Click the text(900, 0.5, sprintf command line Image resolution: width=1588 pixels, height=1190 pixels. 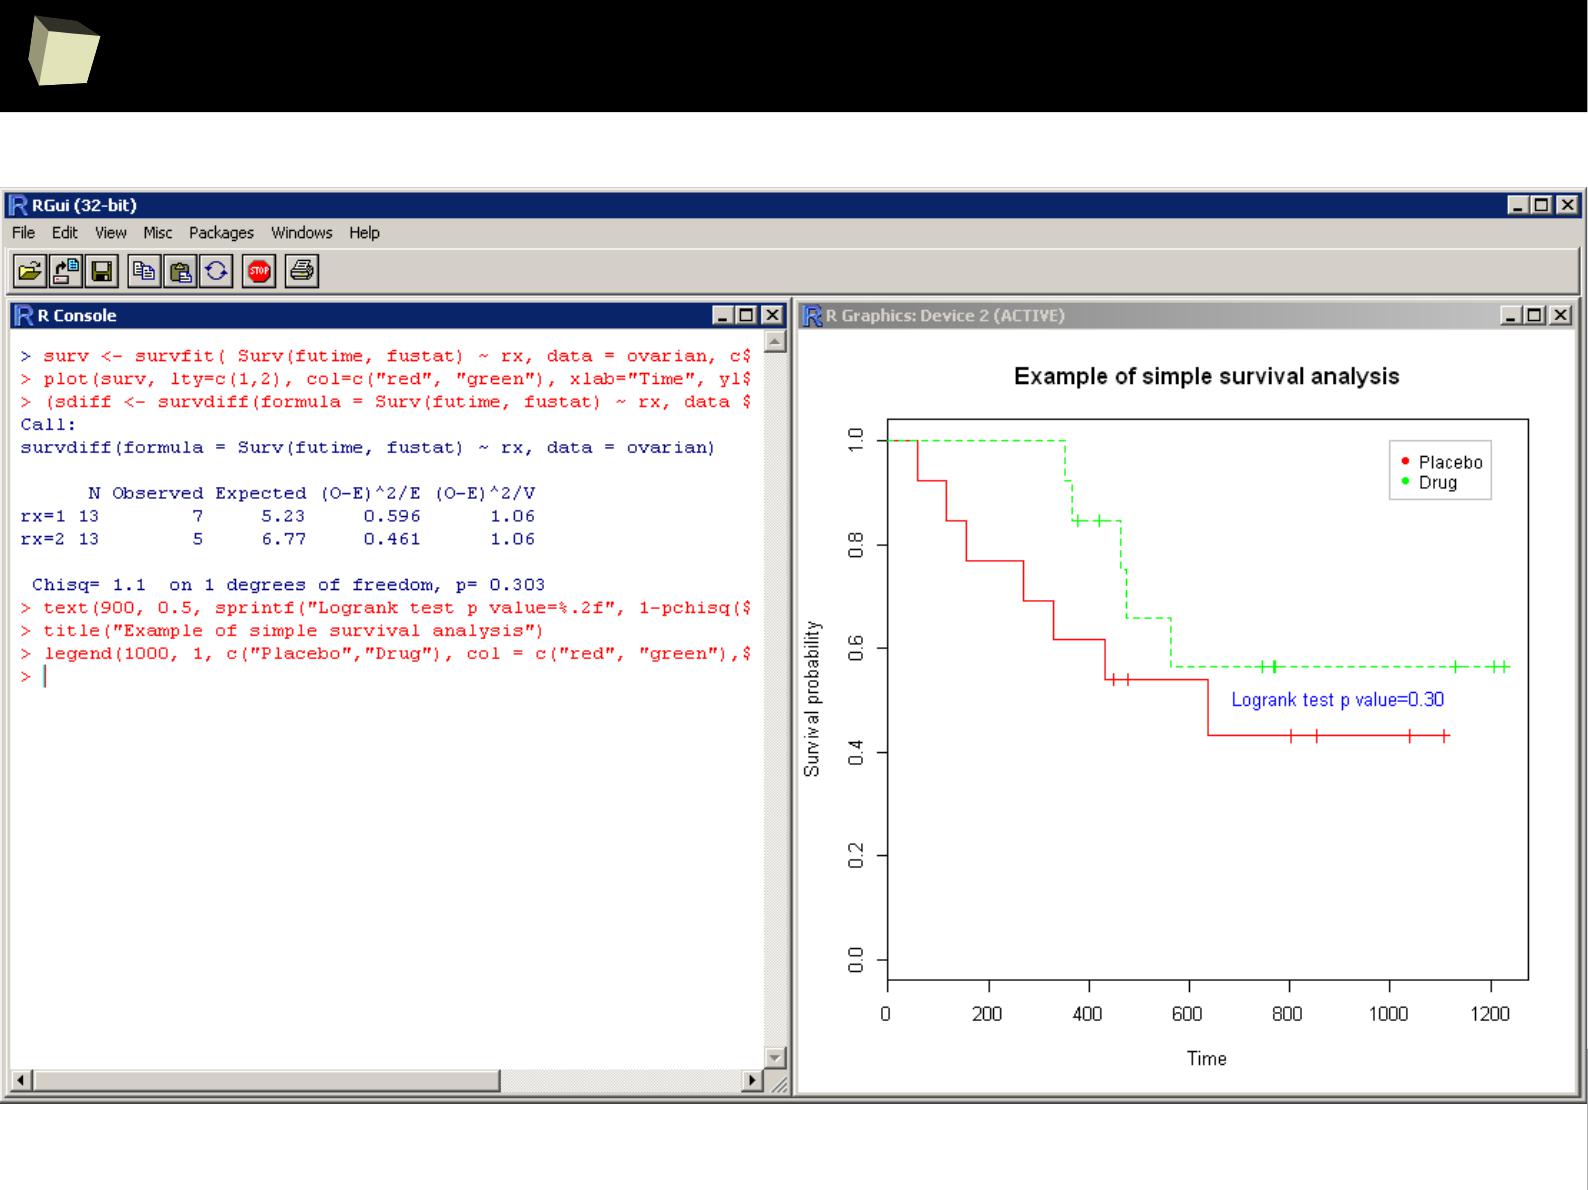[x=386, y=608]
